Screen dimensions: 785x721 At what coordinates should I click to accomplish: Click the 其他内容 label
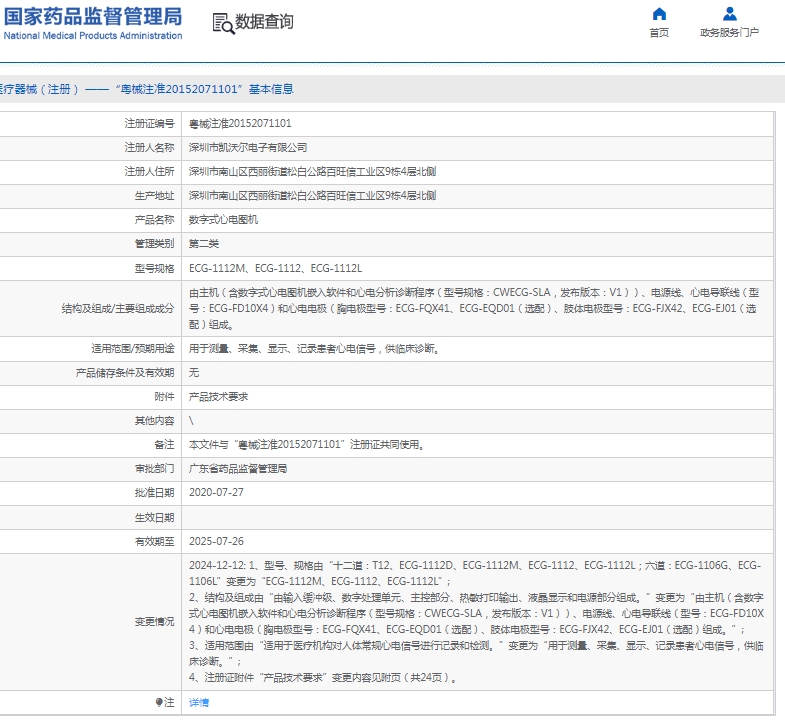point(154,421)
